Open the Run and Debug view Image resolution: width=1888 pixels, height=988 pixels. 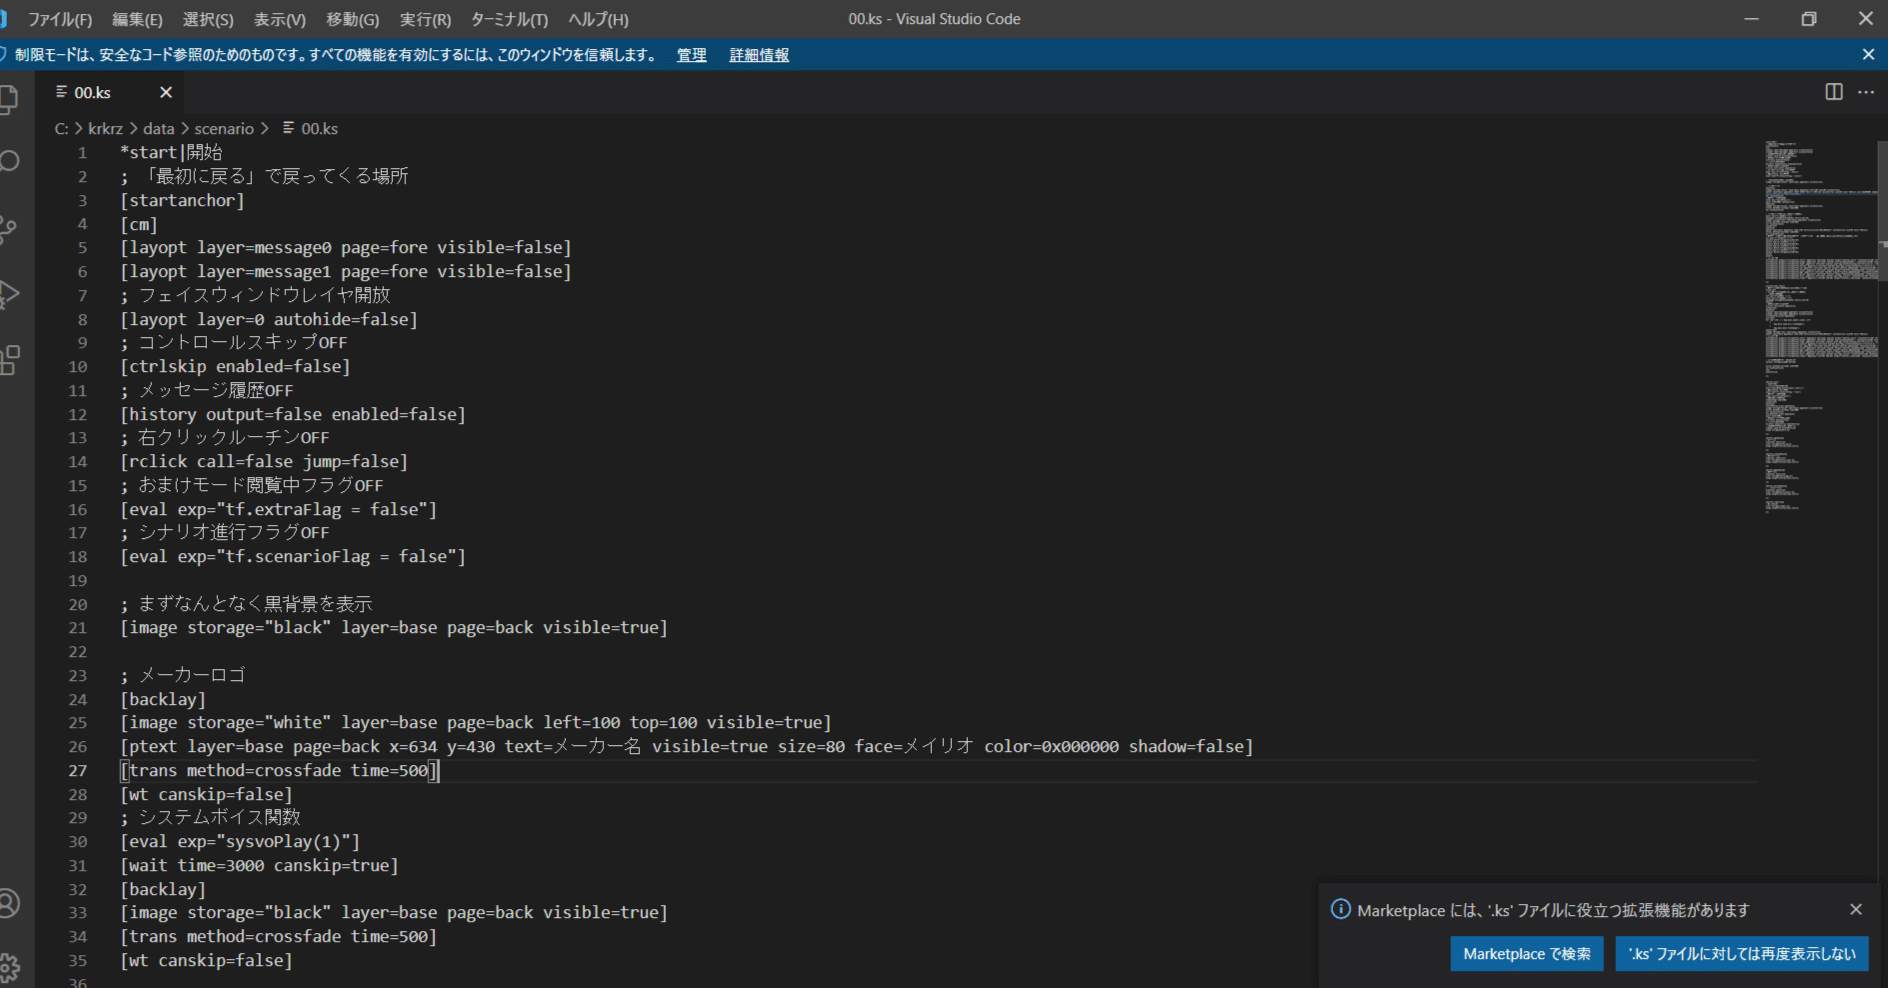pos(8,294)
